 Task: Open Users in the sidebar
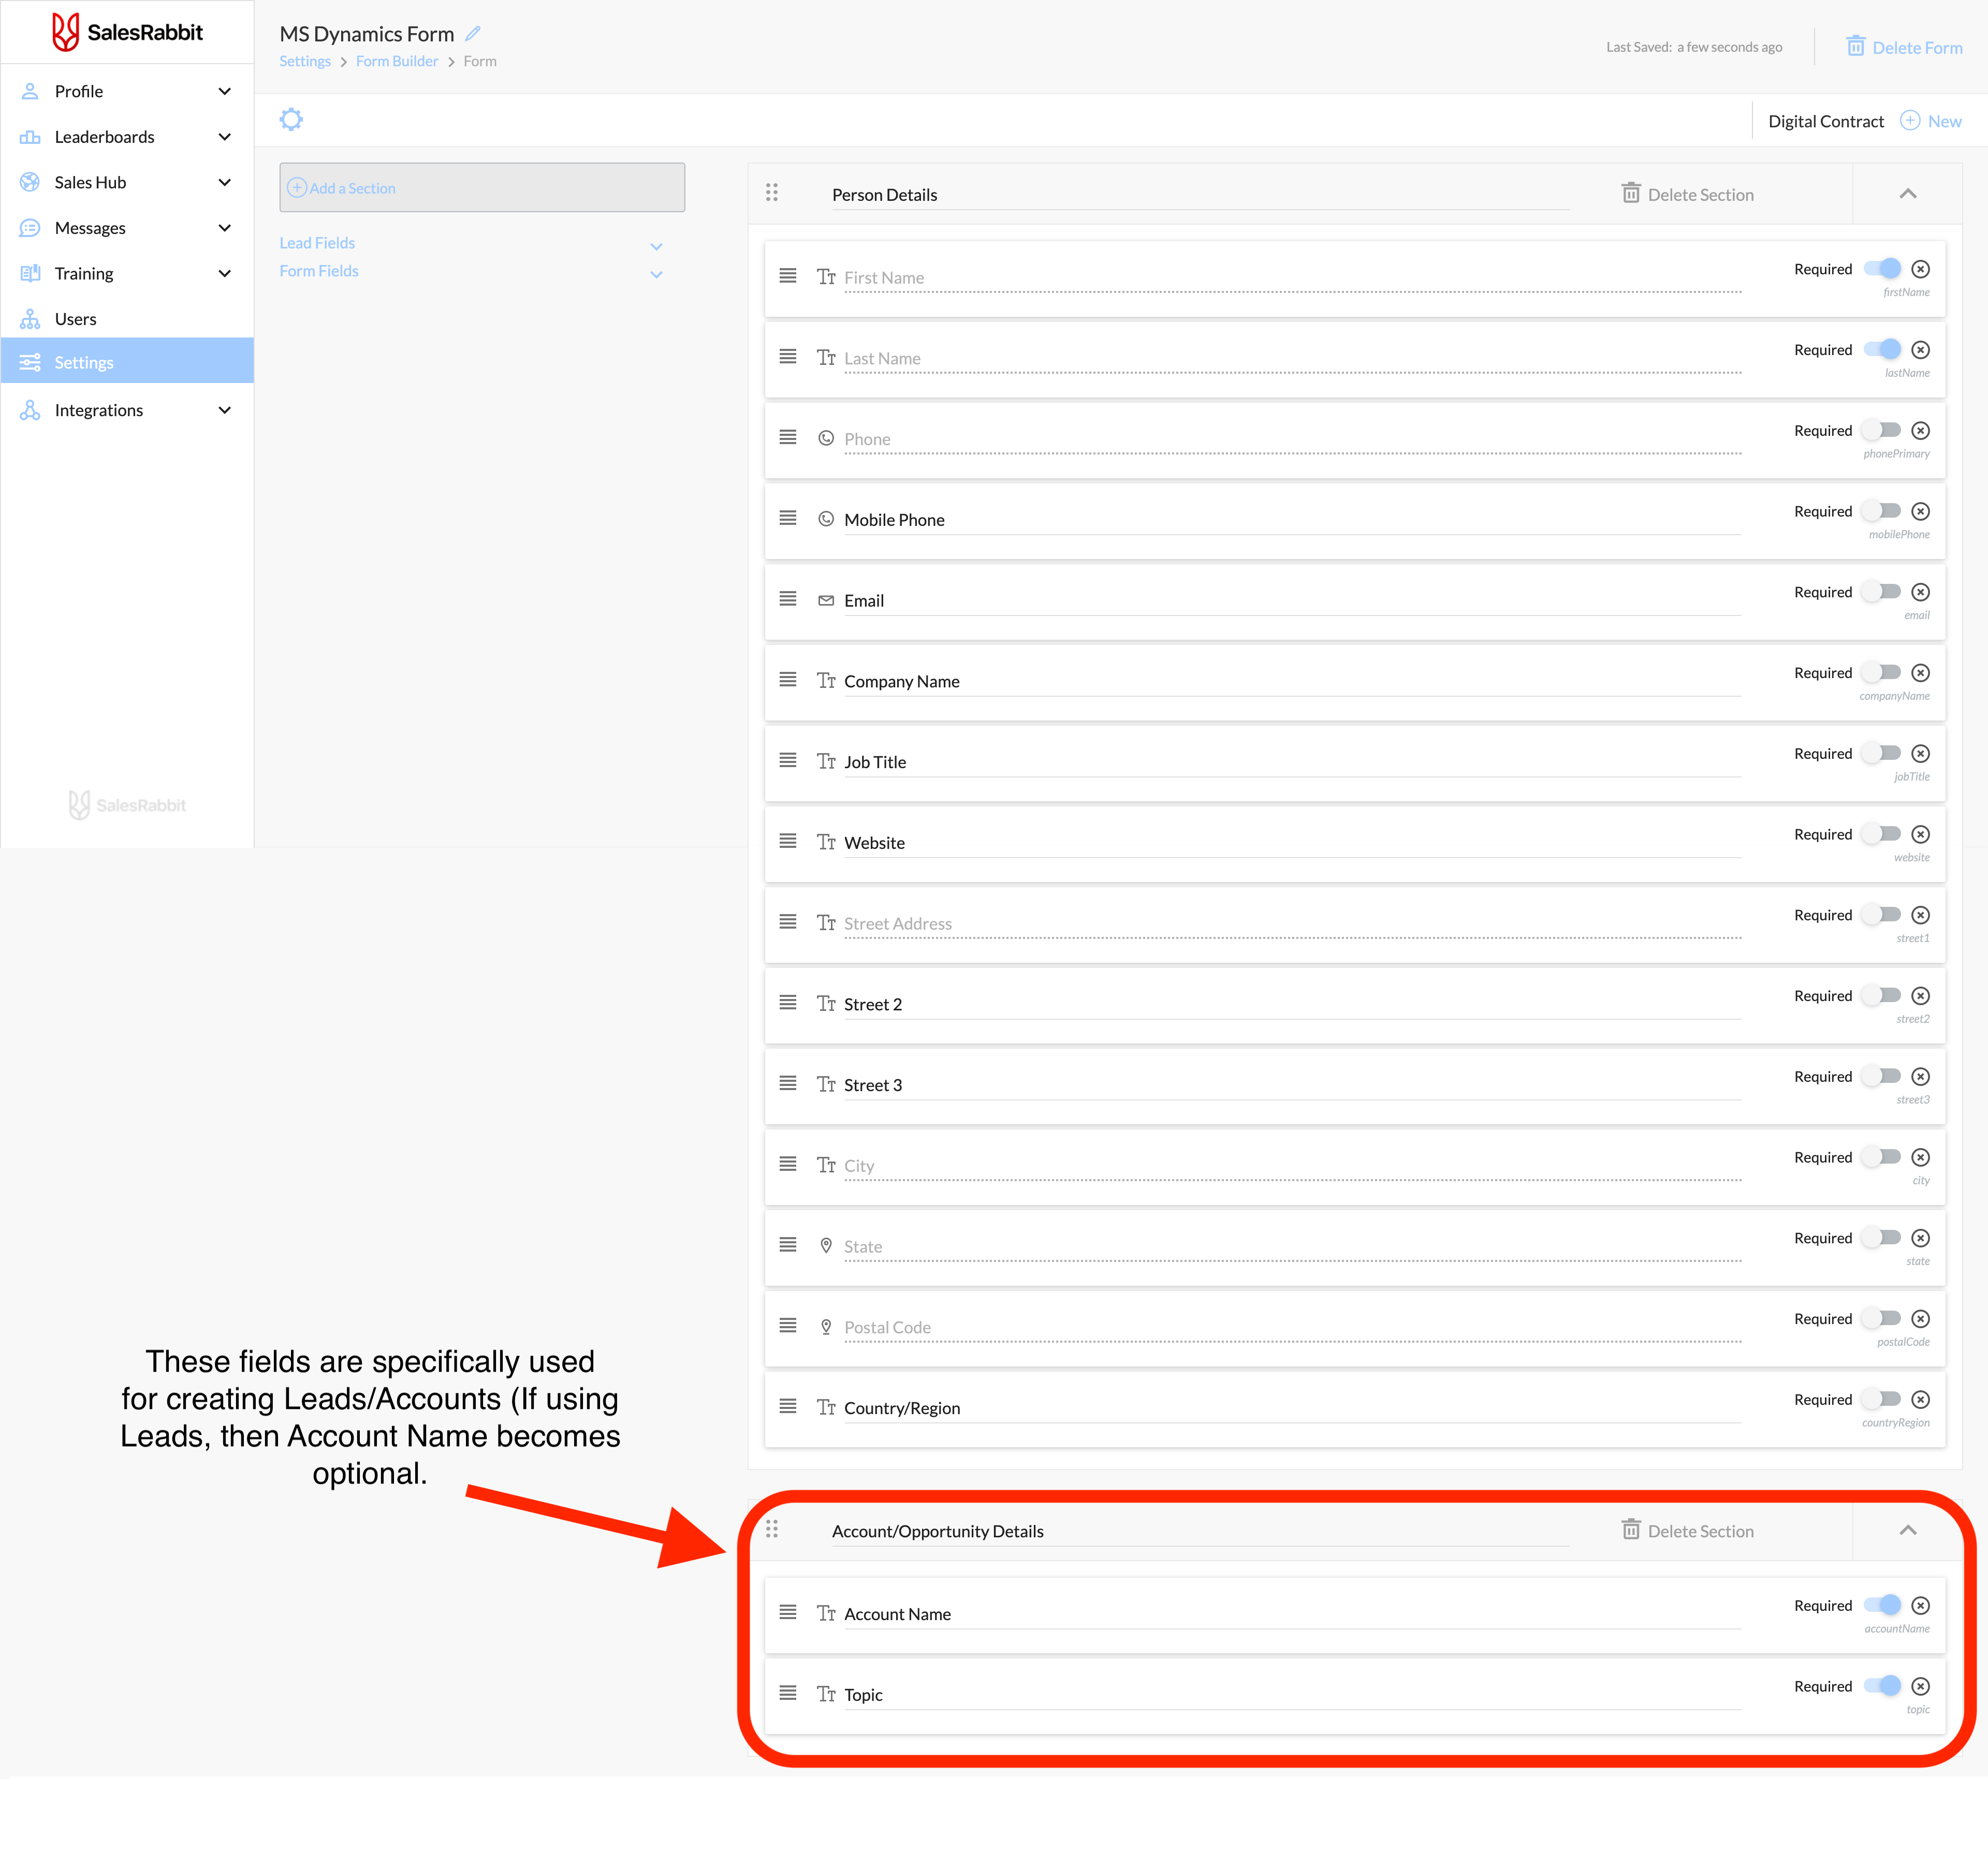127,319
